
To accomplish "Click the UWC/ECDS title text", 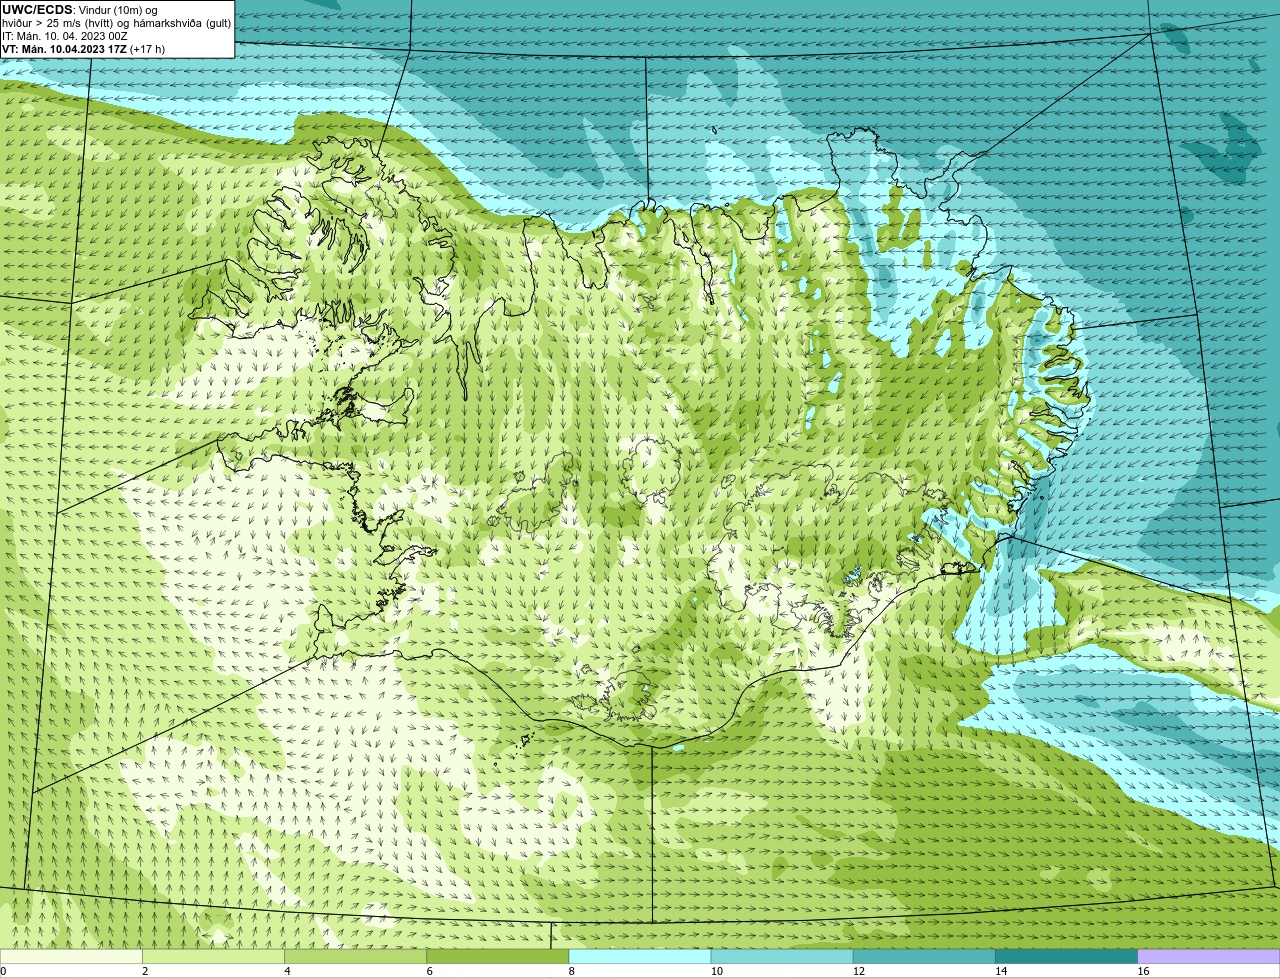I will point(37,10).
